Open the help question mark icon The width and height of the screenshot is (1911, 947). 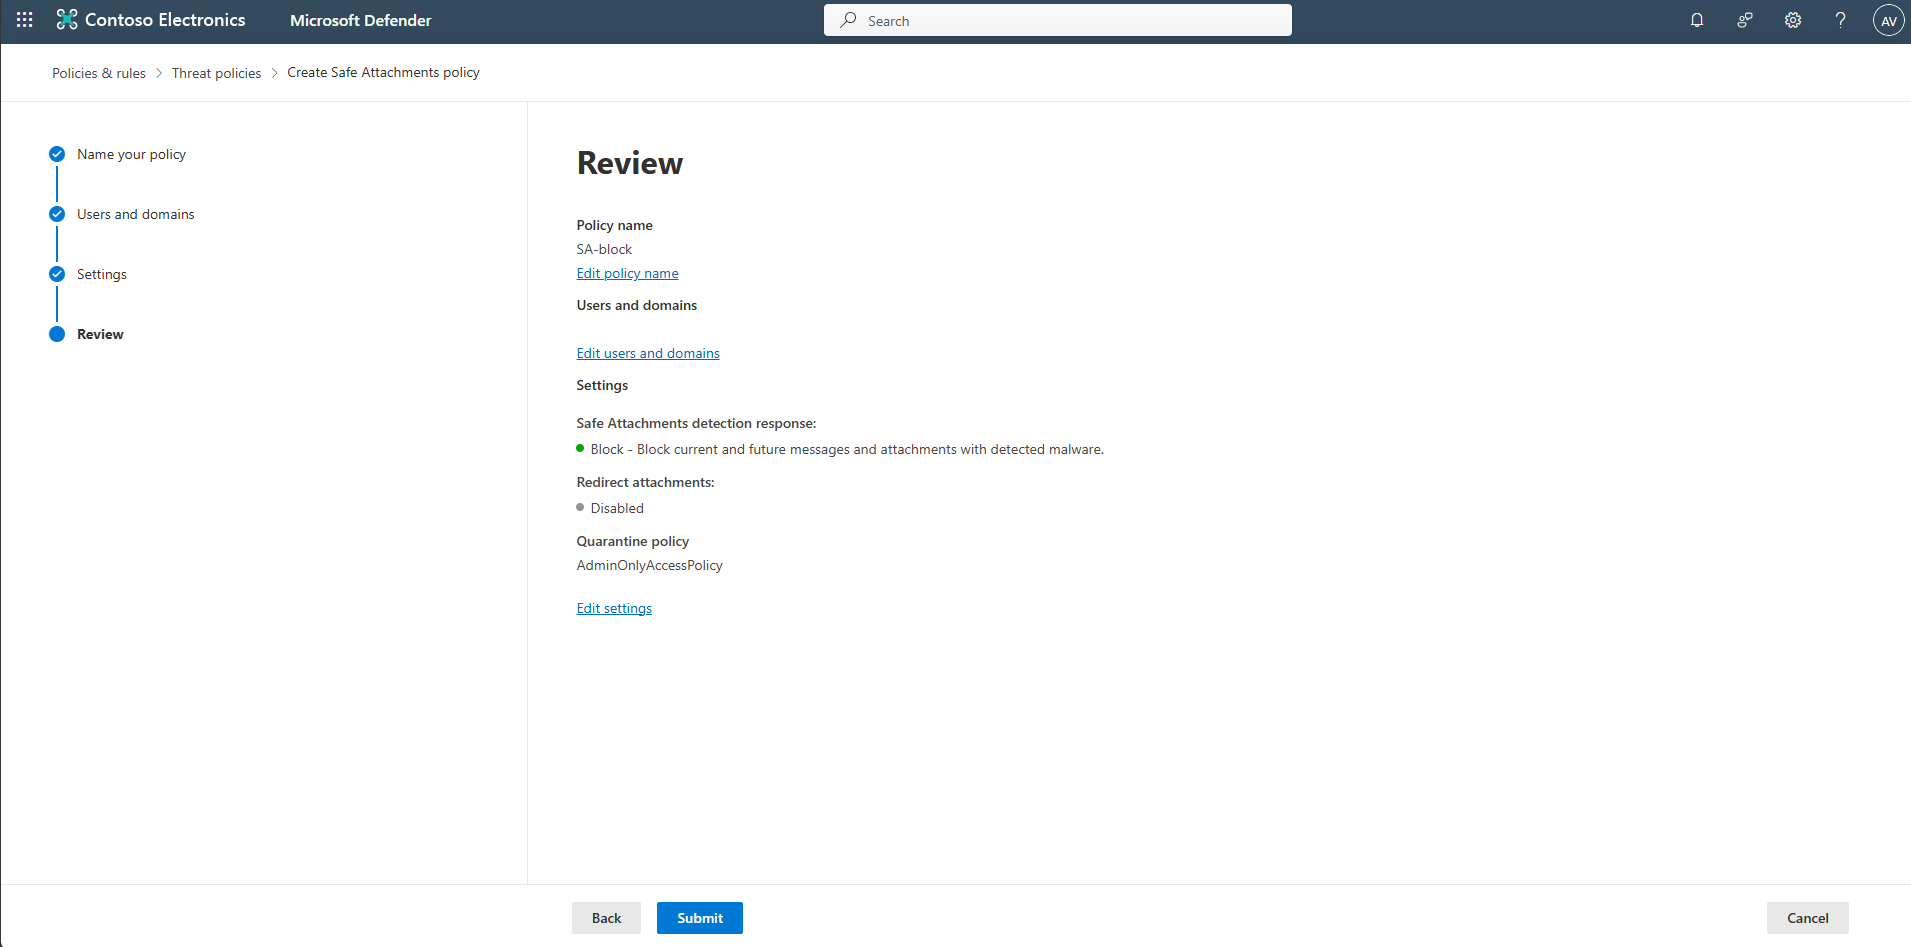click(x=1840, y=20)
